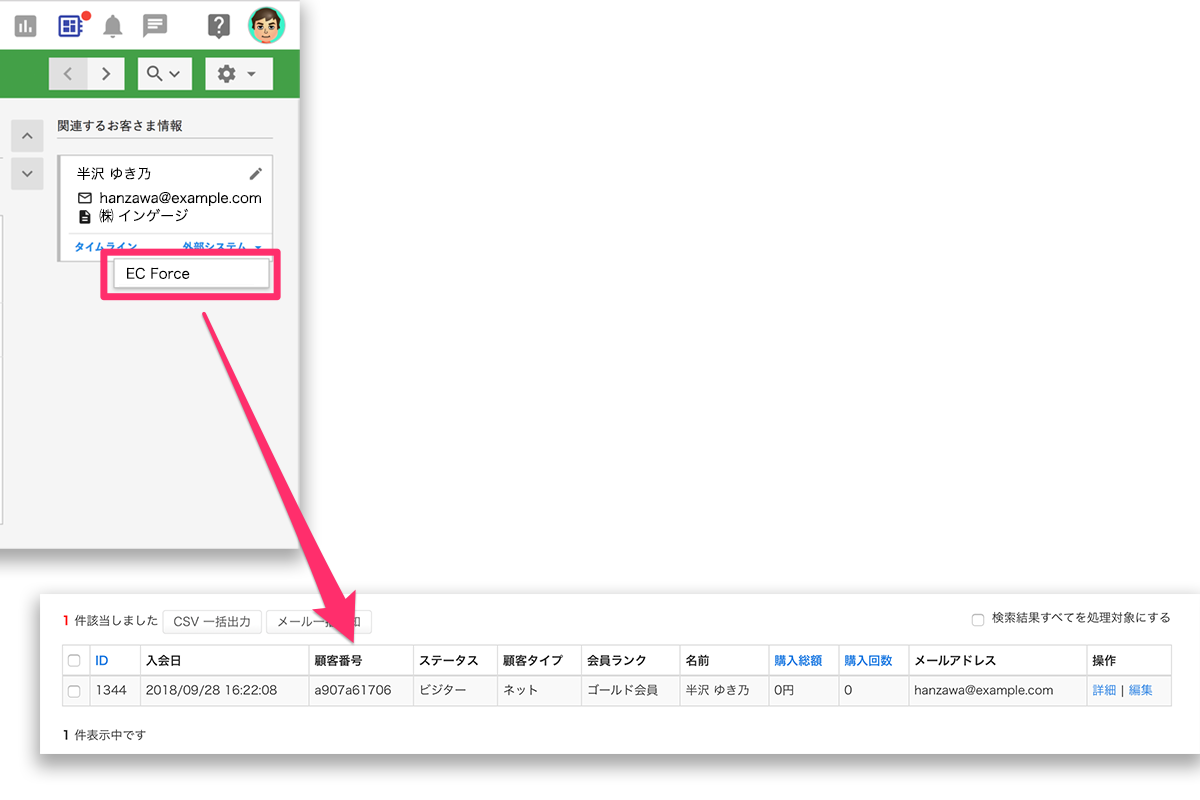
Task: Sort the table by ID column
Action: pos(102,661)
